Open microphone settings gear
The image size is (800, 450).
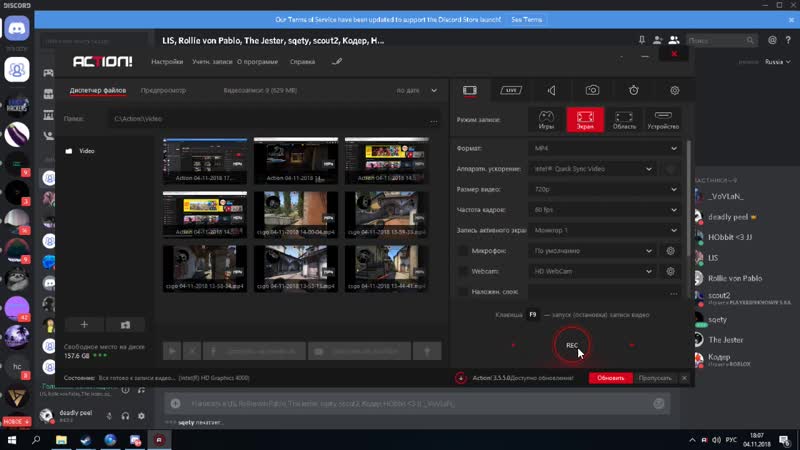tap(670, 251)
